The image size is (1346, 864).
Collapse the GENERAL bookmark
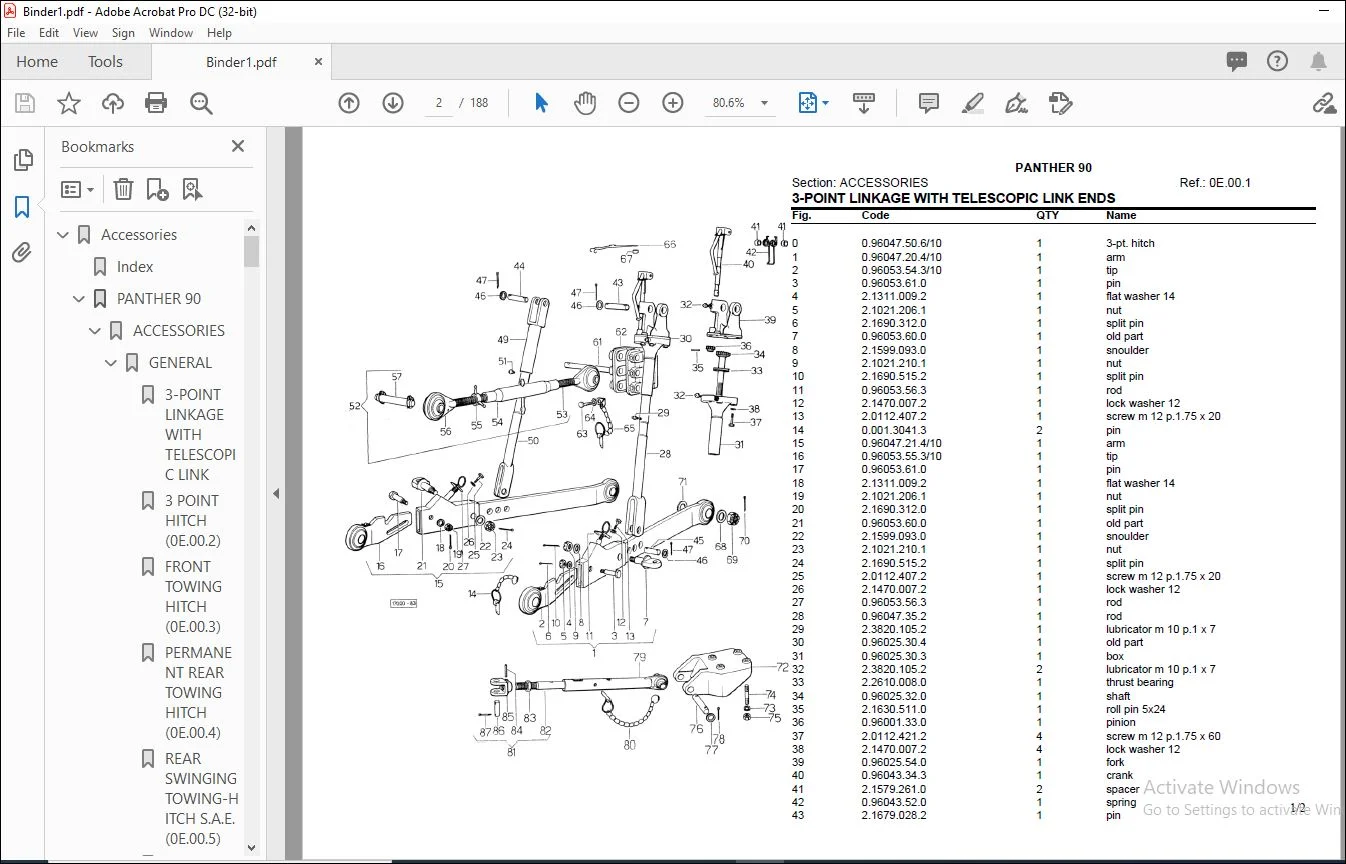pos(112,363)
